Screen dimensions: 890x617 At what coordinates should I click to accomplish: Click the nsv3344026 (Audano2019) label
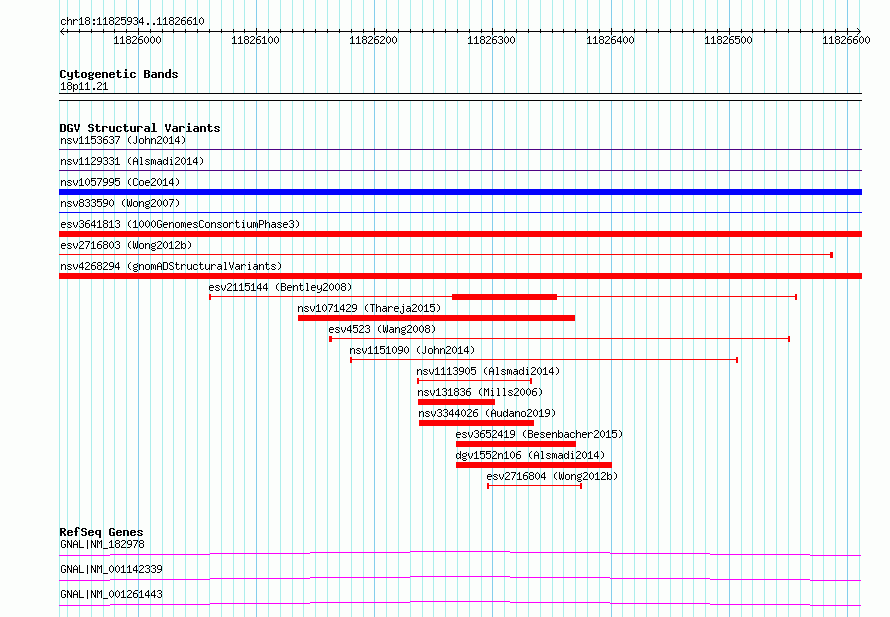tap(487, 413)
